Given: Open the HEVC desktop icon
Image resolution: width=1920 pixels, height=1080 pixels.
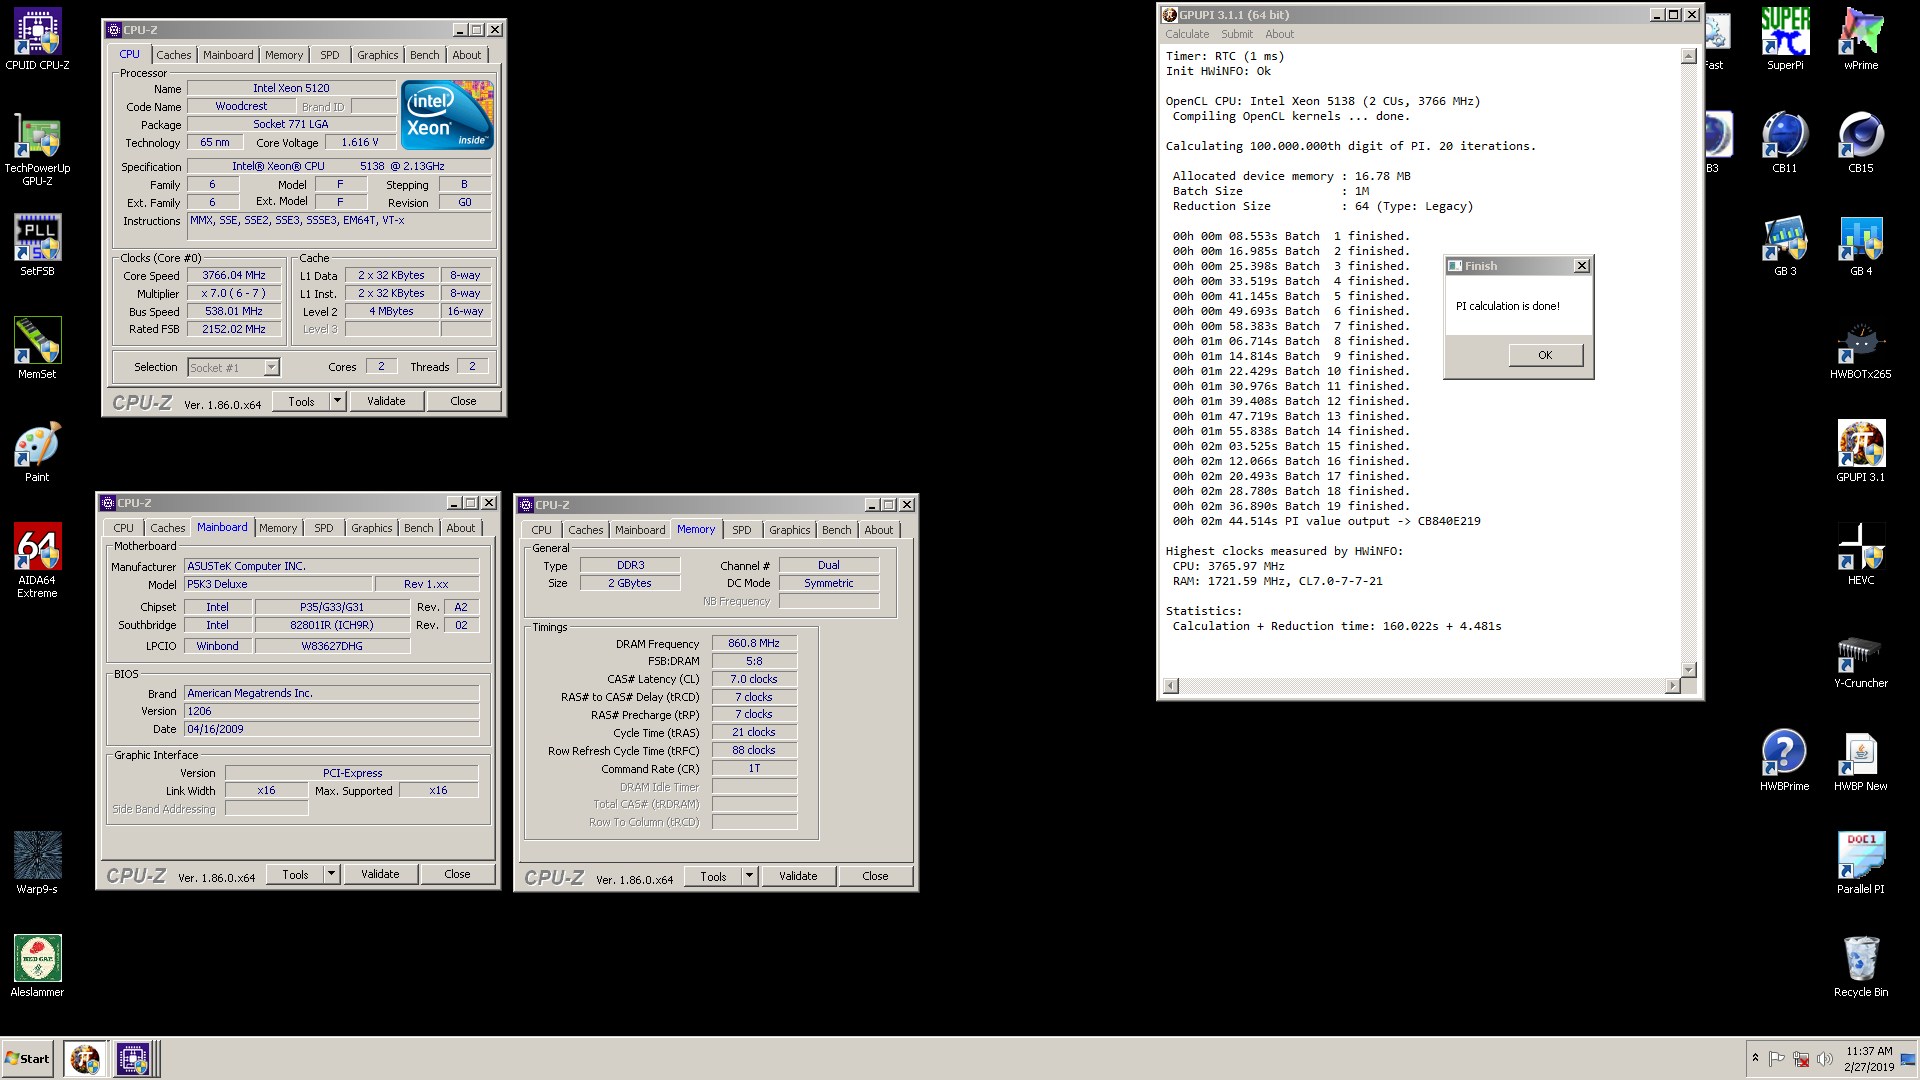Looking at the screenshot, I should (1861, 554).
